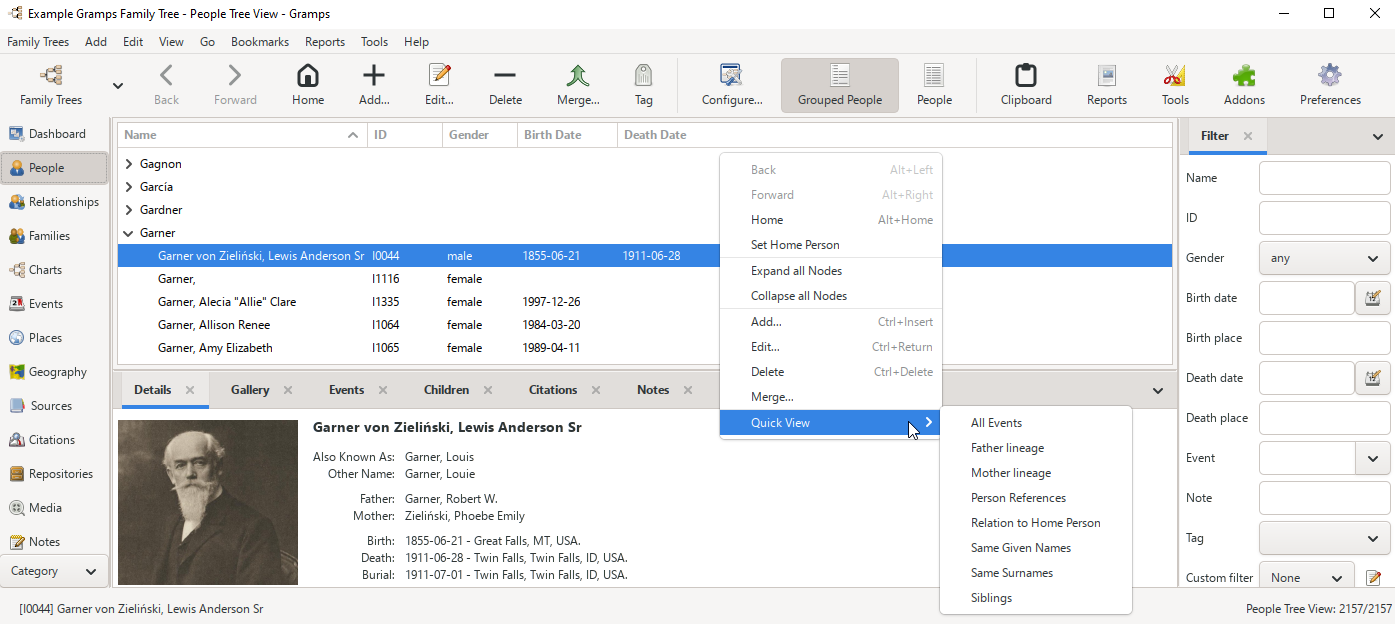Open Families in the sidebar
The height and width of the screenshot is (624, 1395).
click(x=55, y=236)
